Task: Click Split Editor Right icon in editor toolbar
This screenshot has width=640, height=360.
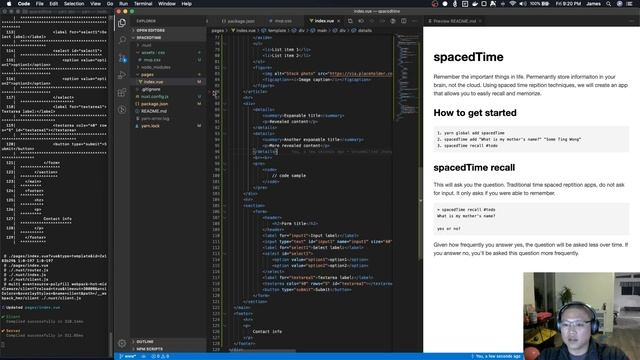Action: (x=403, y=21)
